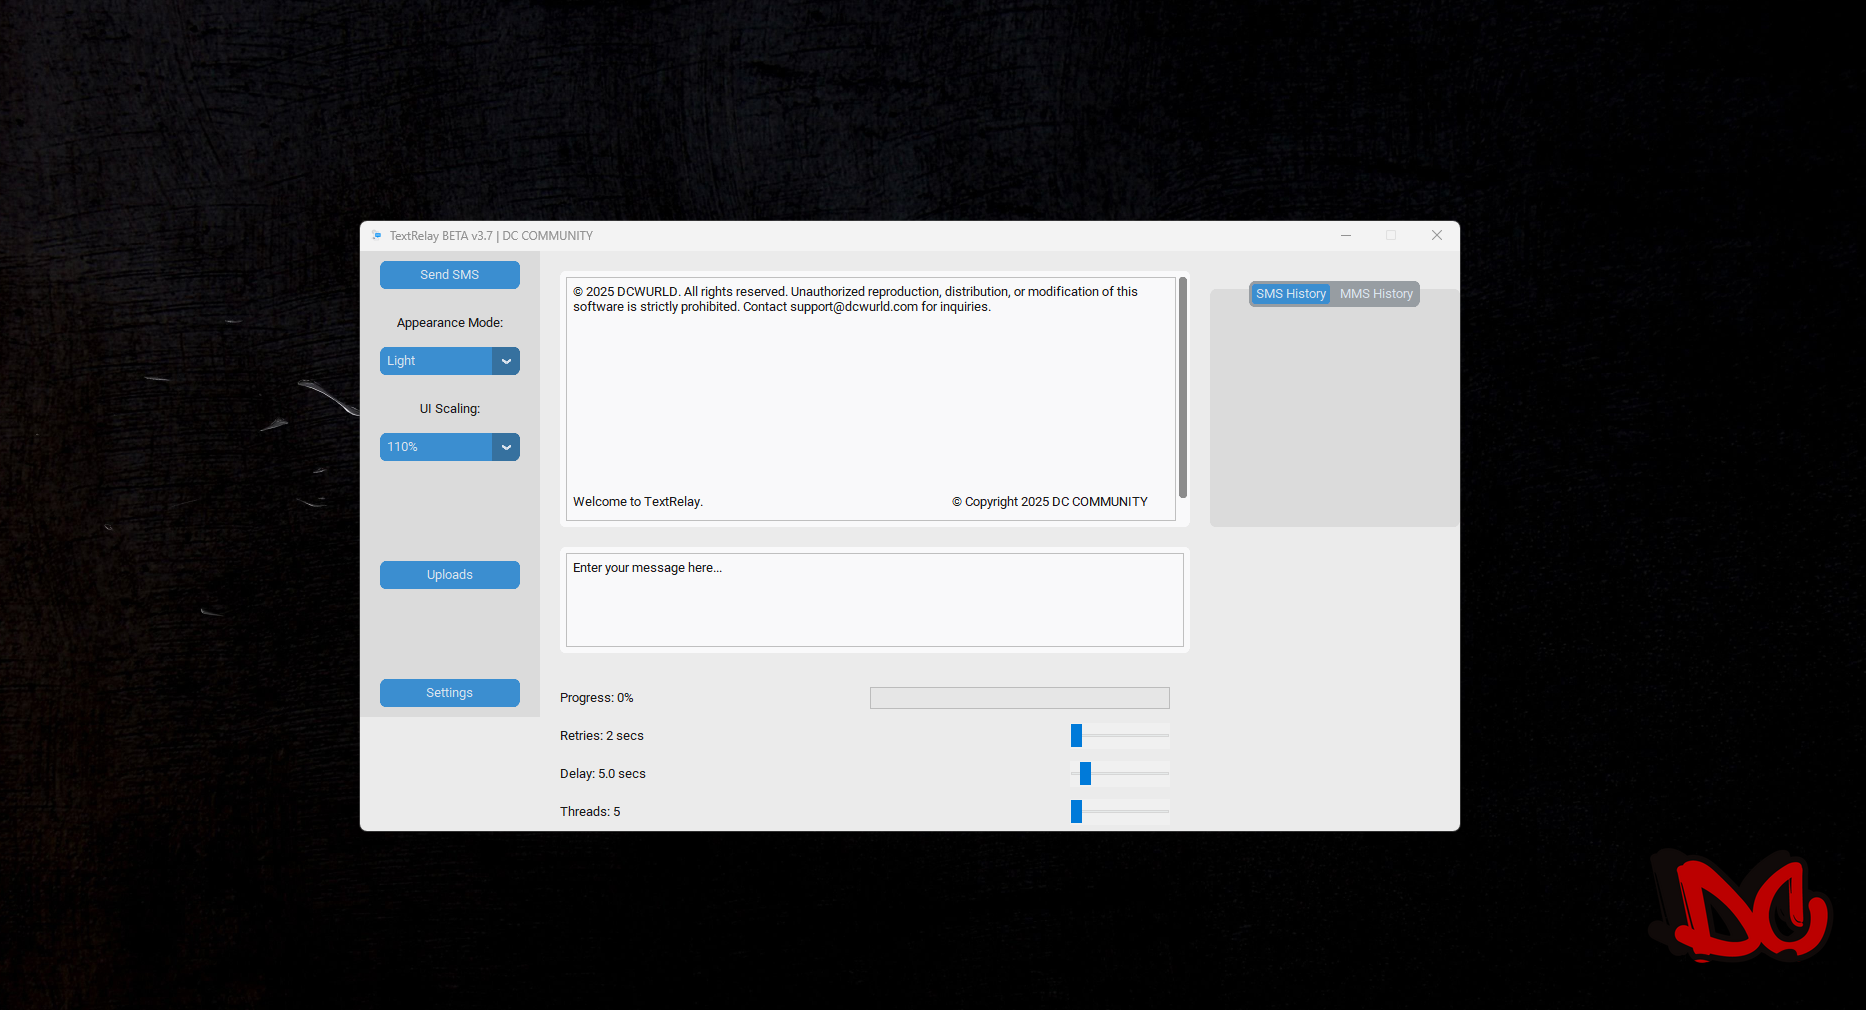The height and width of the screenshot is (1010, 1866).
Task: Click the Retries slider handle
Action: [1076, 736]
